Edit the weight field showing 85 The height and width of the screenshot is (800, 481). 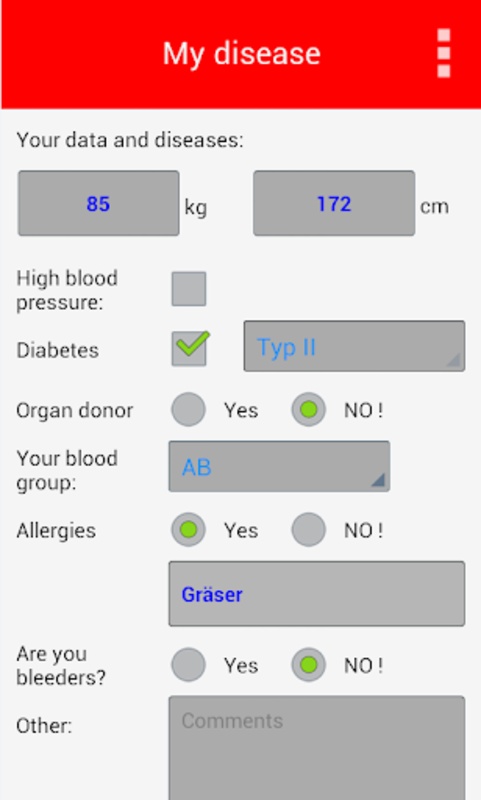(x=98, y=204)
